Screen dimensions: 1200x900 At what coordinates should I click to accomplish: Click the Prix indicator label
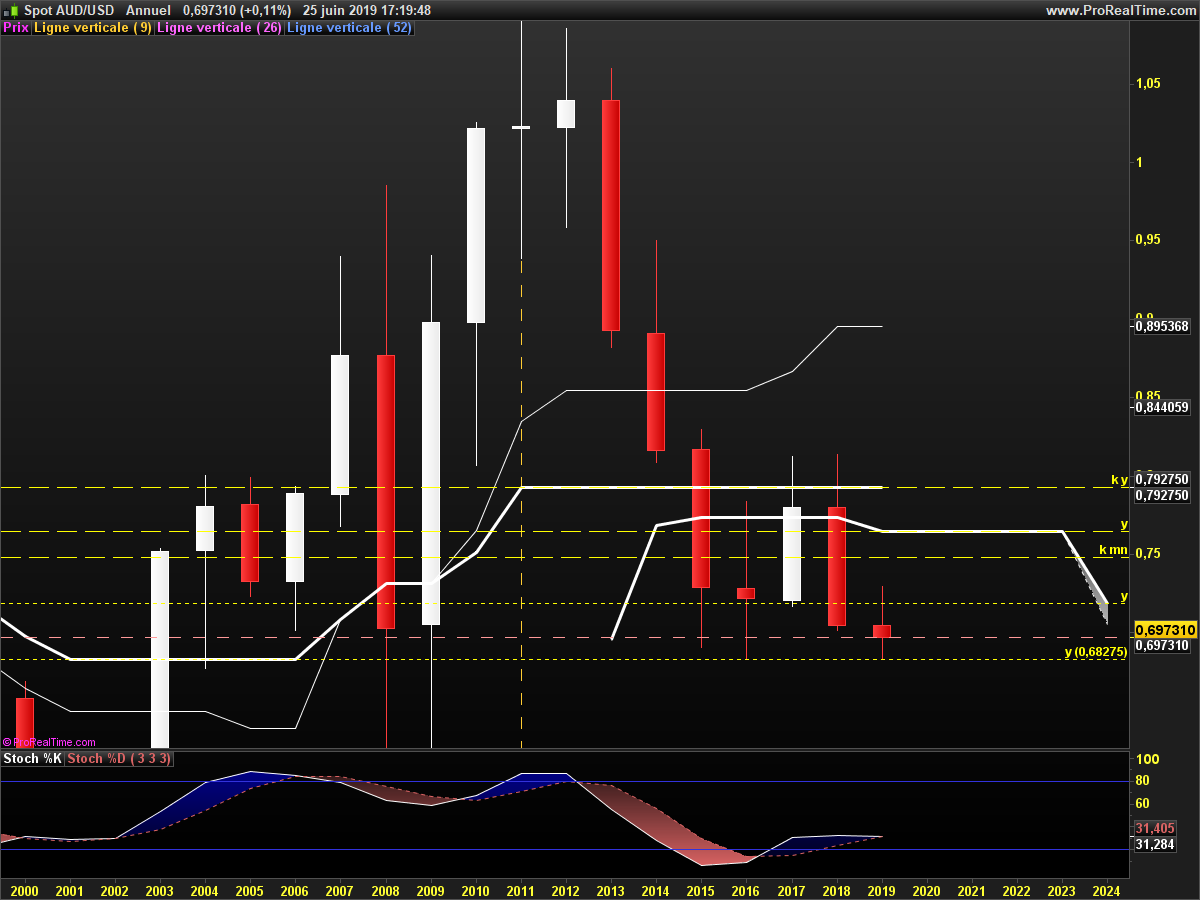coord(16,28)
